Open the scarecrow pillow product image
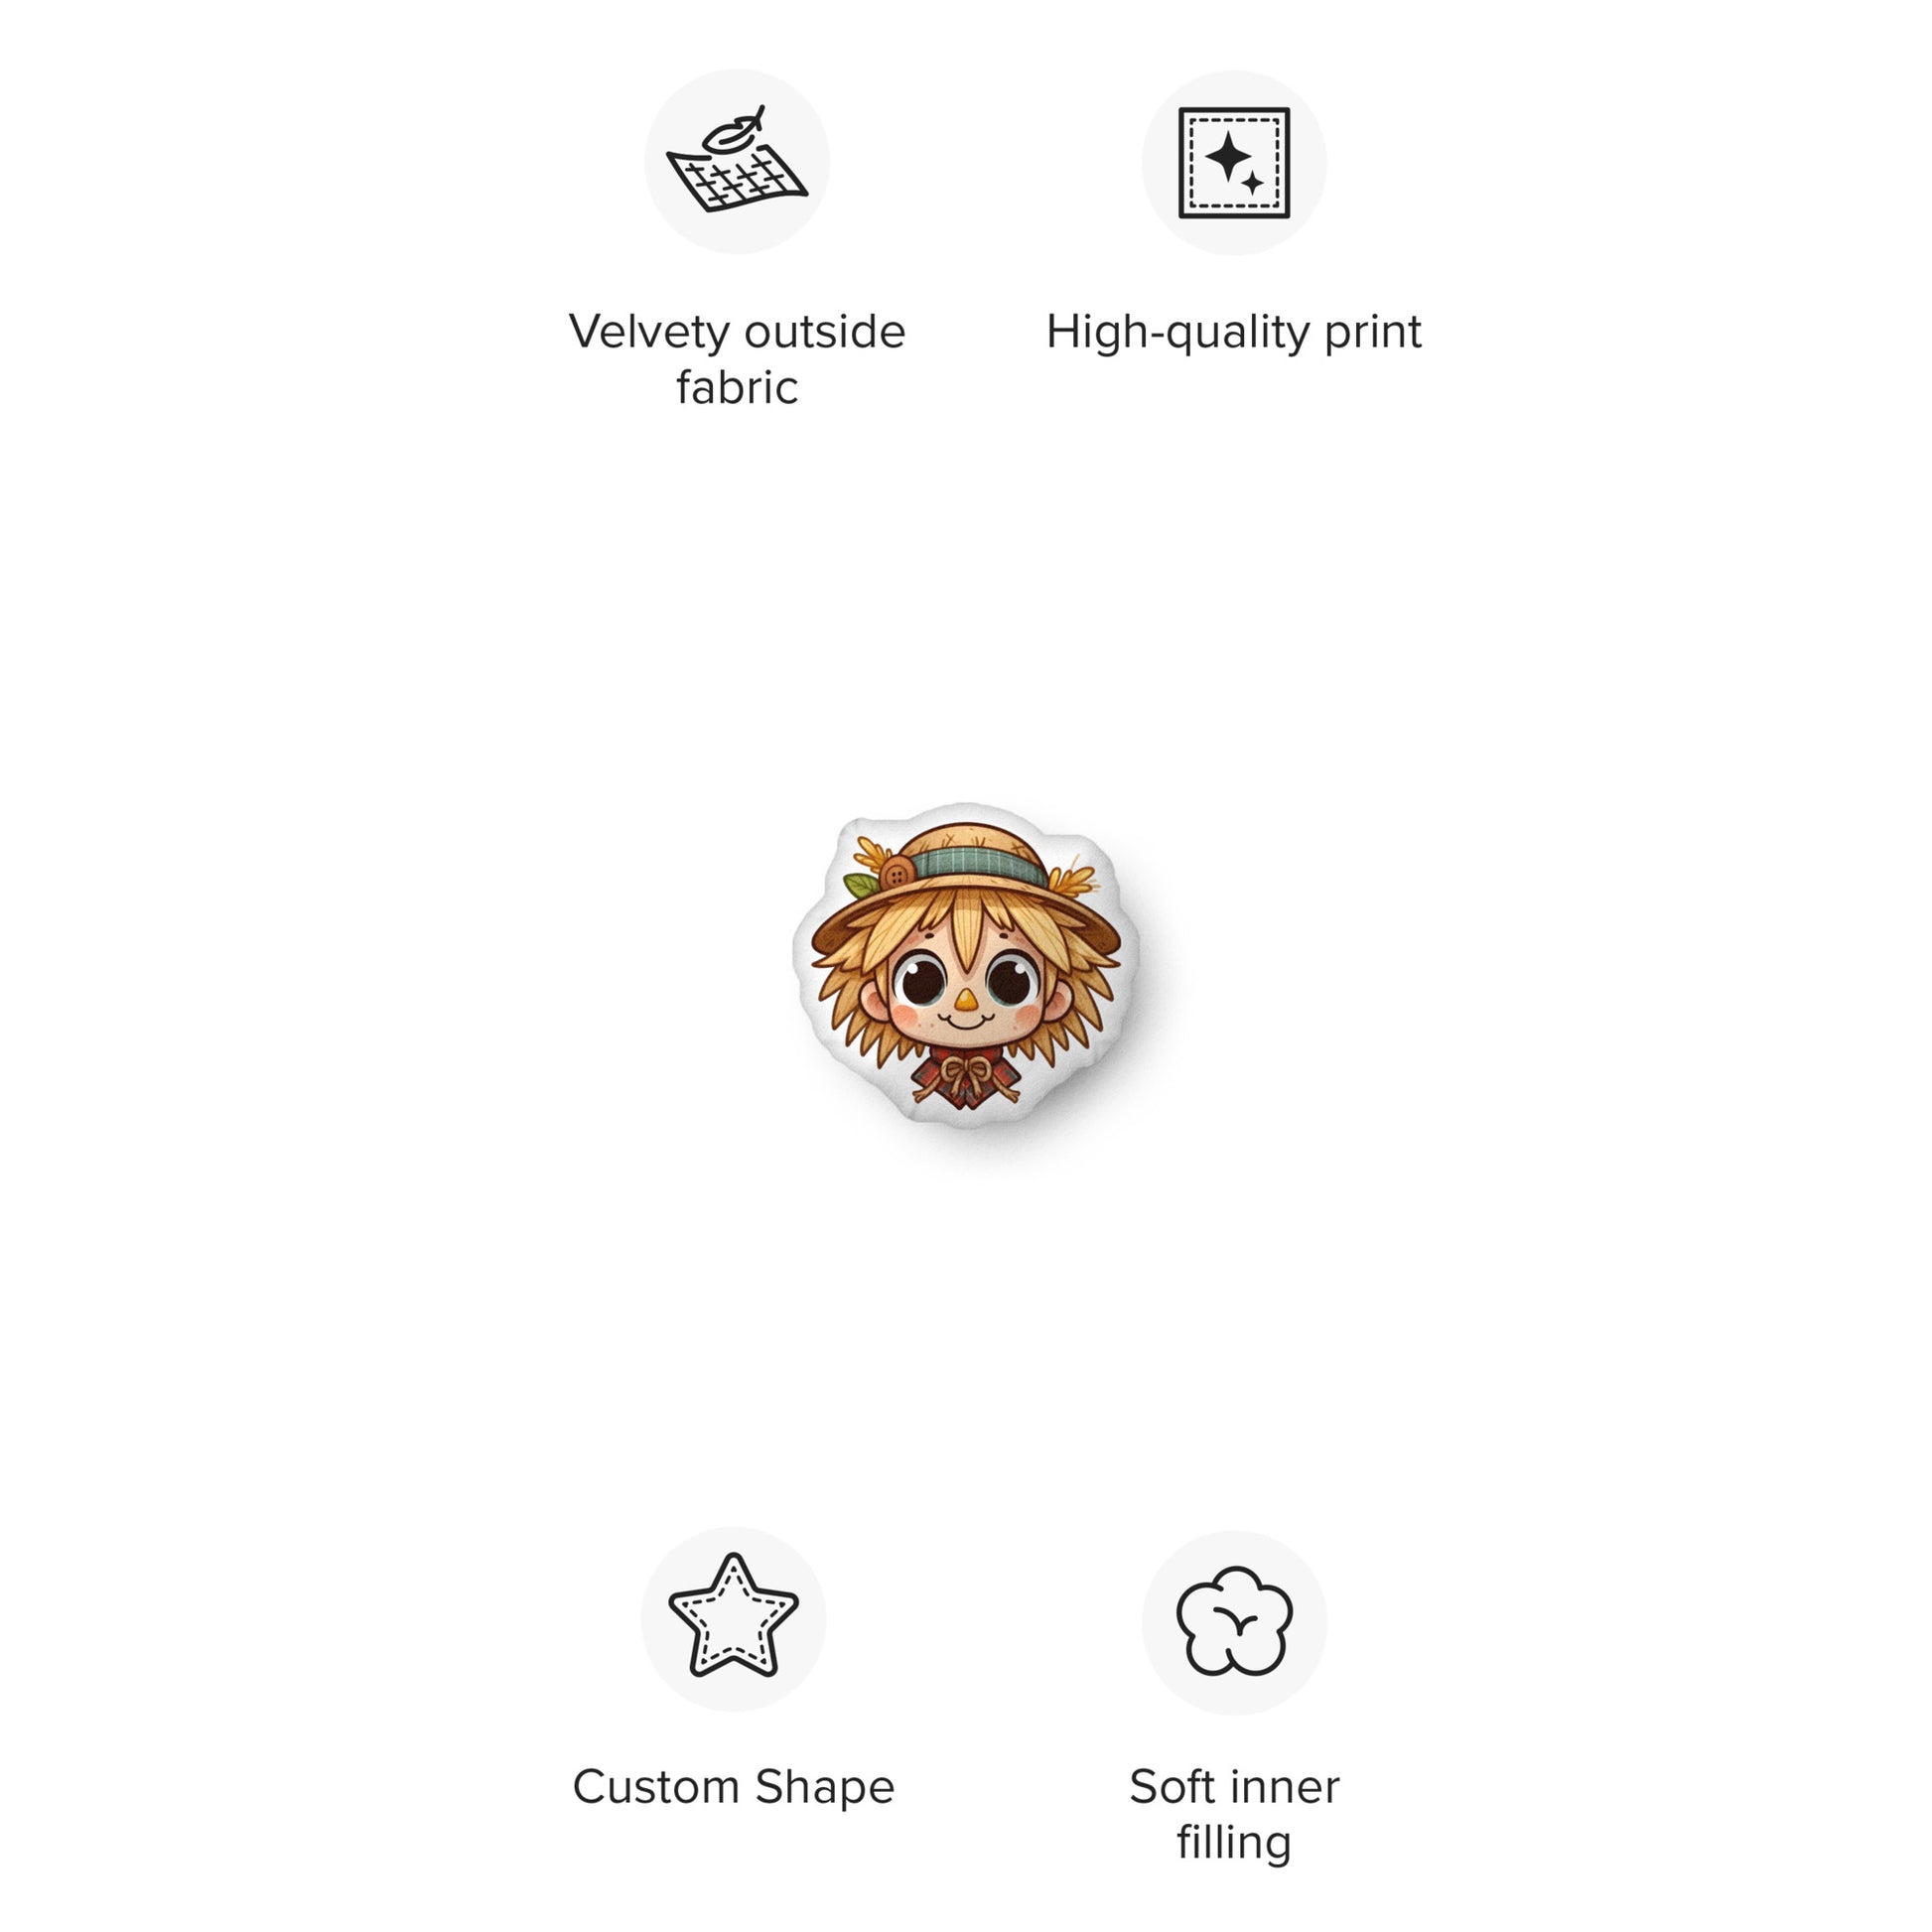The width and height of the screenshot is (1932, 1932). pyautogui.click(x=965, y=964)
